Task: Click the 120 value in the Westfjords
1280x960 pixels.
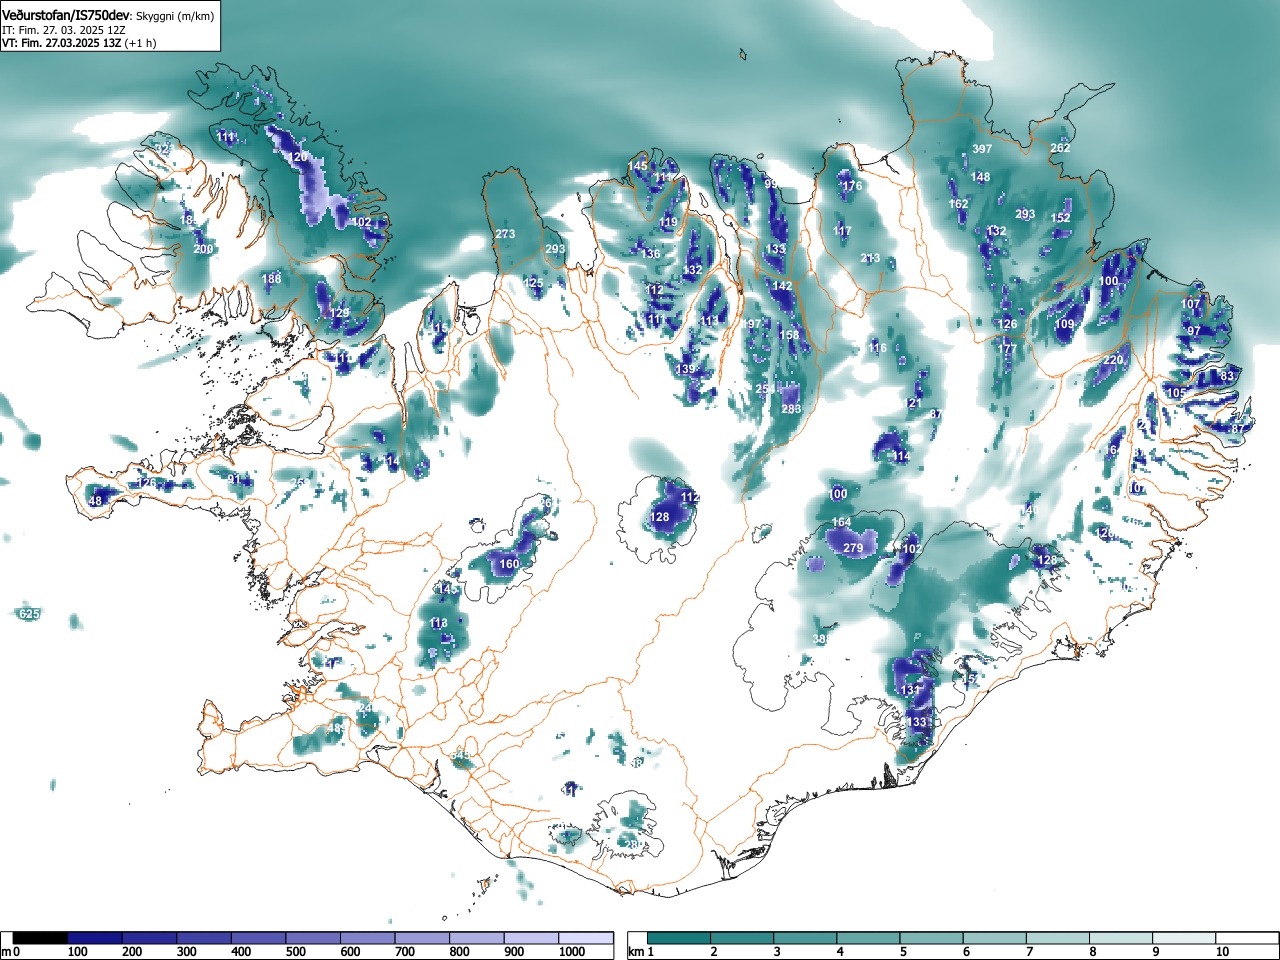Action: [x=298, y=158]
